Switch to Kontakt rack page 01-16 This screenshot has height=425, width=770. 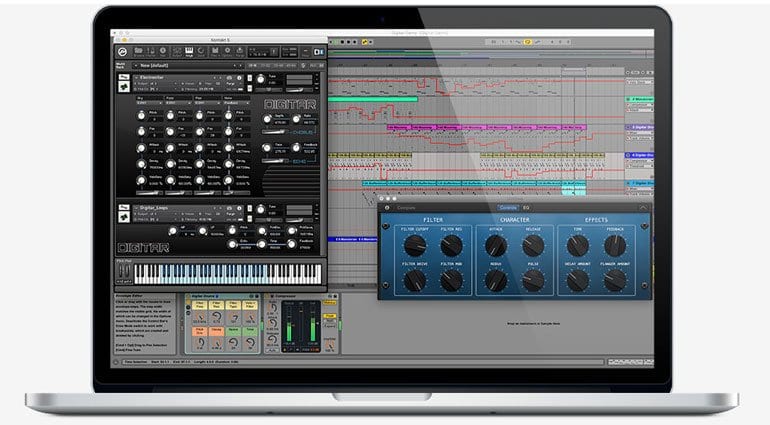tap(252, 65)
